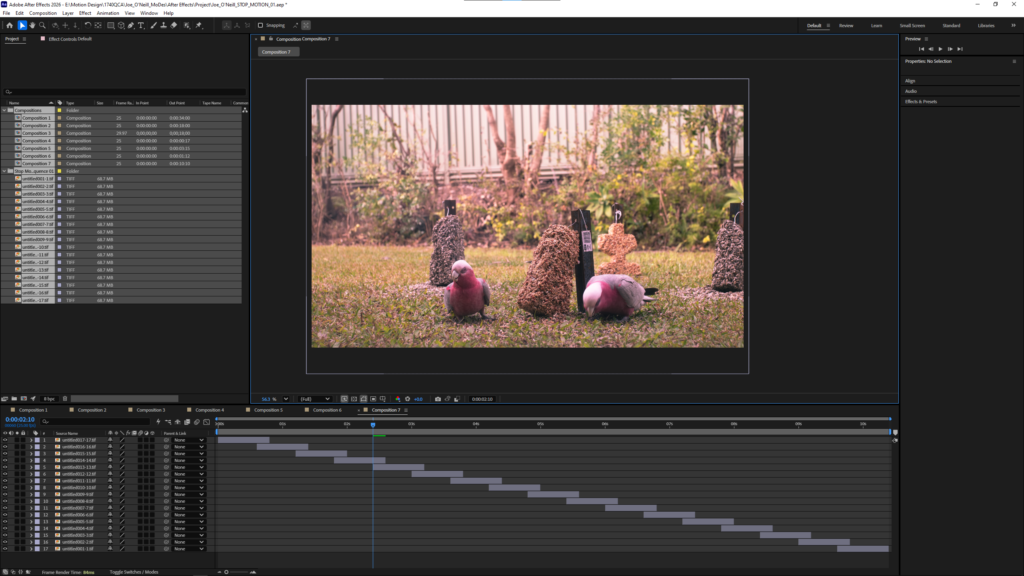Click the timeline zoom slider at bottom
Image resolution: width=1024 pixels, height=576 pixels.
pos(236,572)
